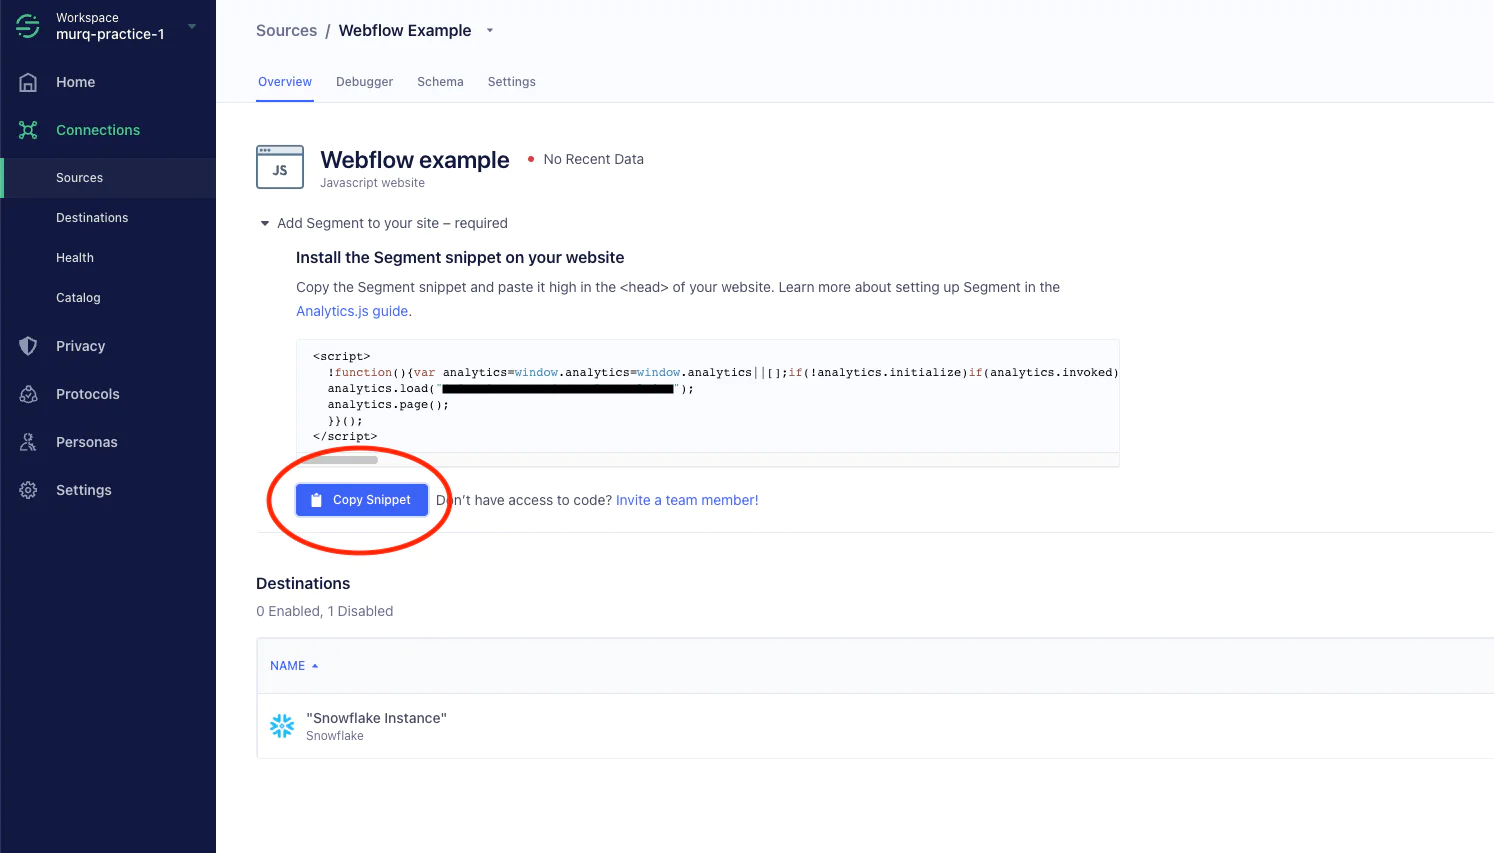
Task: Open the Webflow Example source dropdown
Action: (x=490, y=31)
